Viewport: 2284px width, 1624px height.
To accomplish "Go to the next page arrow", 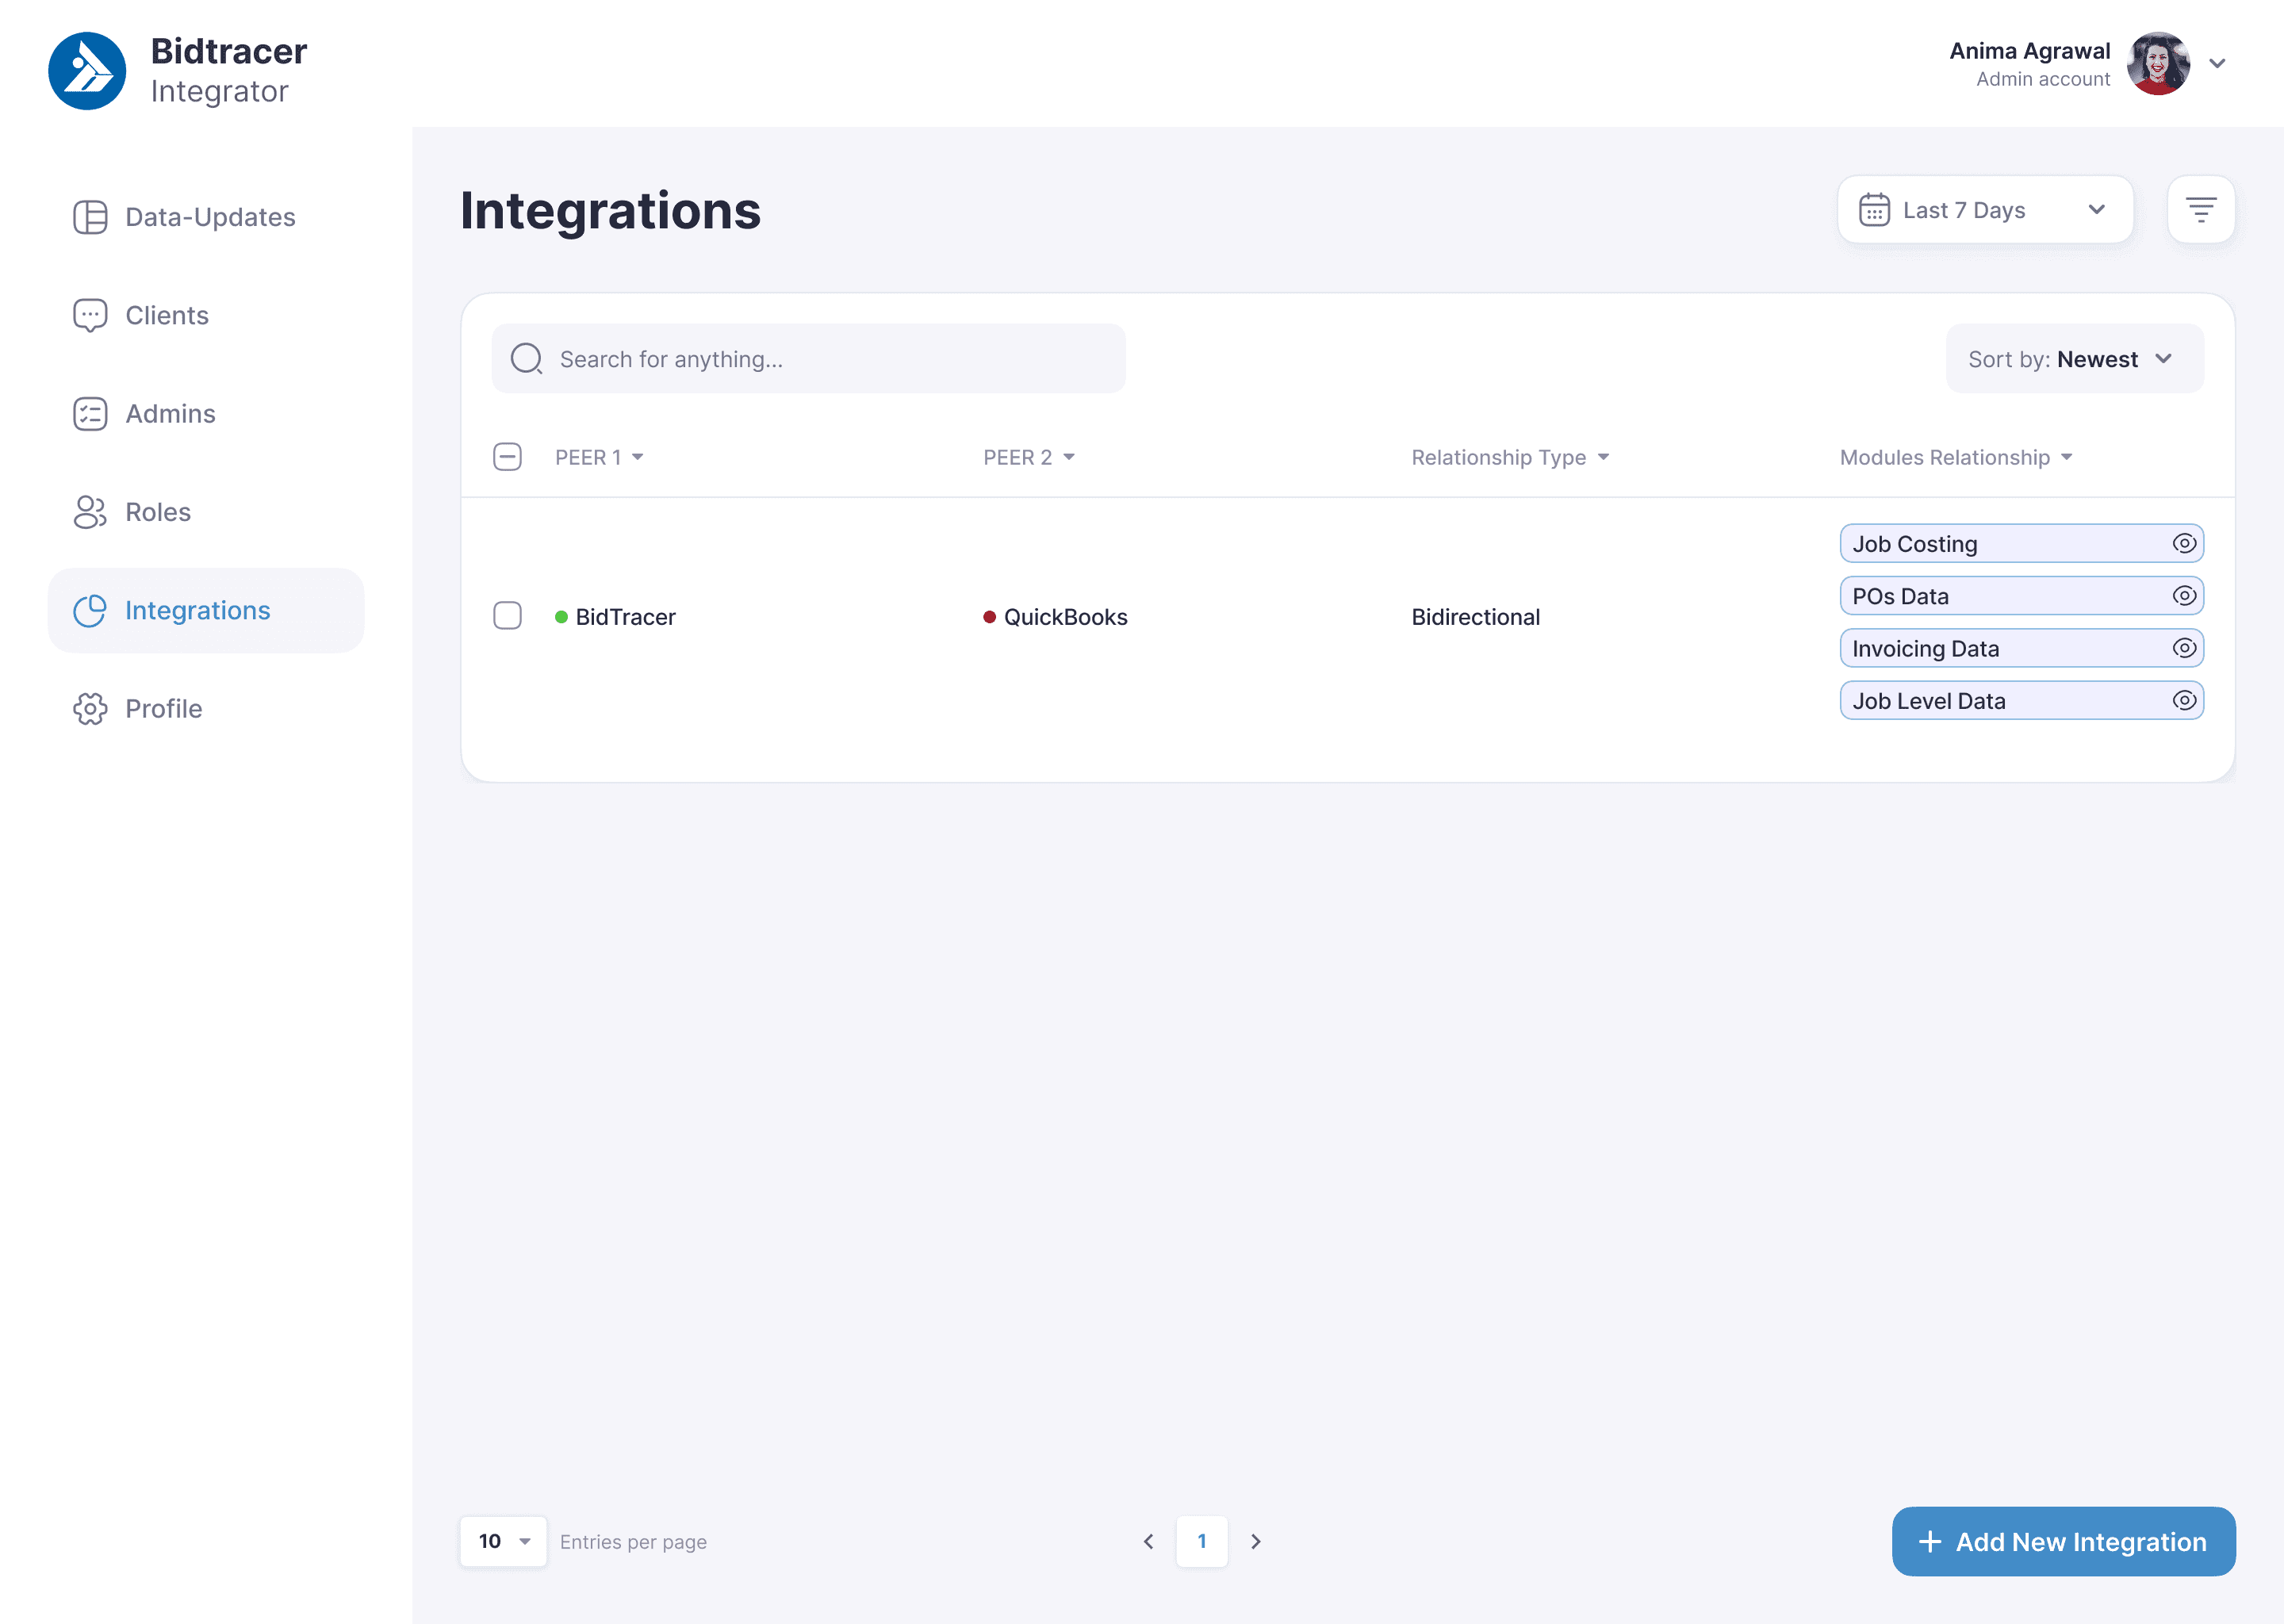I will click(1256, 1542).
